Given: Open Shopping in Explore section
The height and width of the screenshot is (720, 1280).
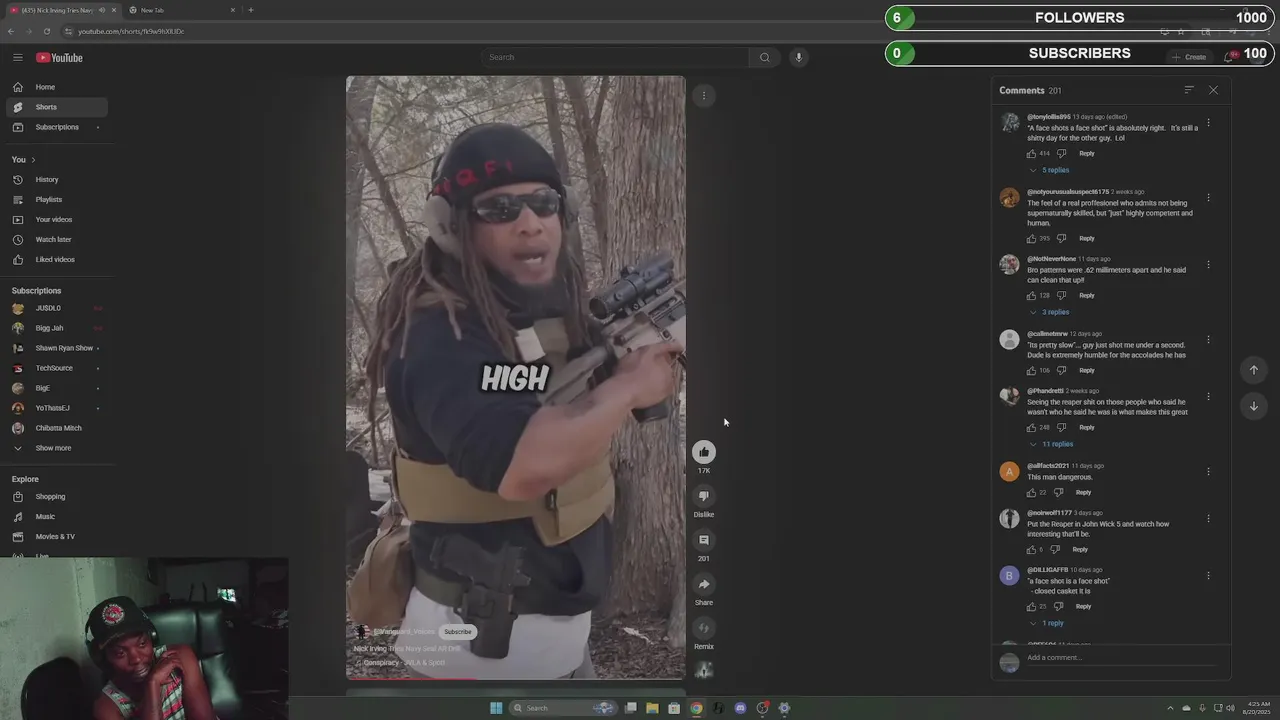Looking at the screenshot, I should tap(57, 497).
